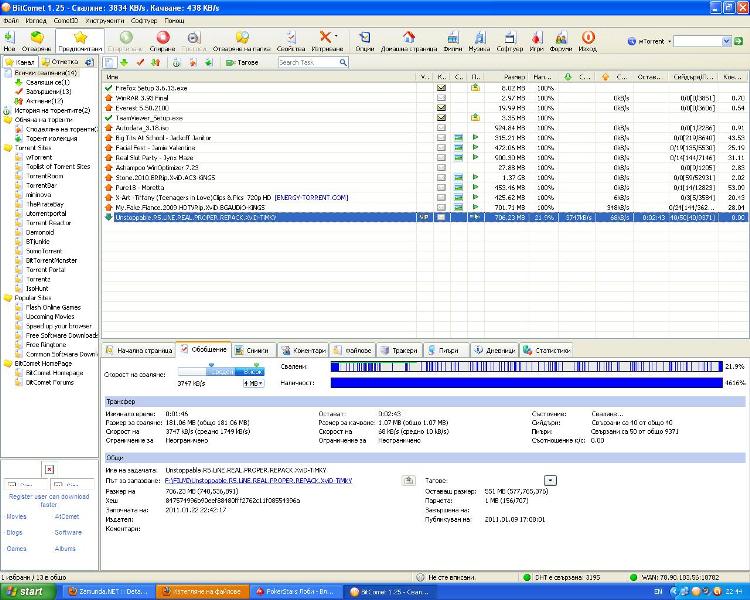Open the download speed limit MB dropdown
Viewport: 750px width, 600px height.
click(x=254, y=383)
